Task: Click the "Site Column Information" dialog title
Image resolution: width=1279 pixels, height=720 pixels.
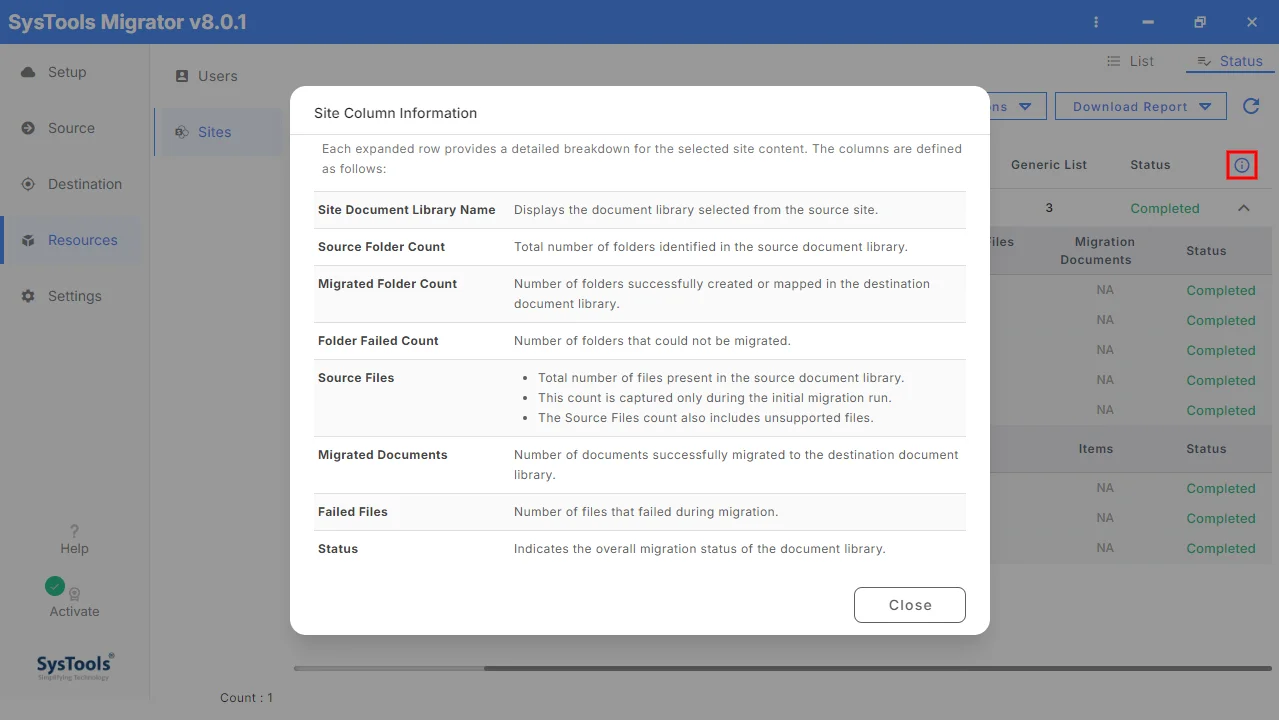Action: click(x=396, y=113)
